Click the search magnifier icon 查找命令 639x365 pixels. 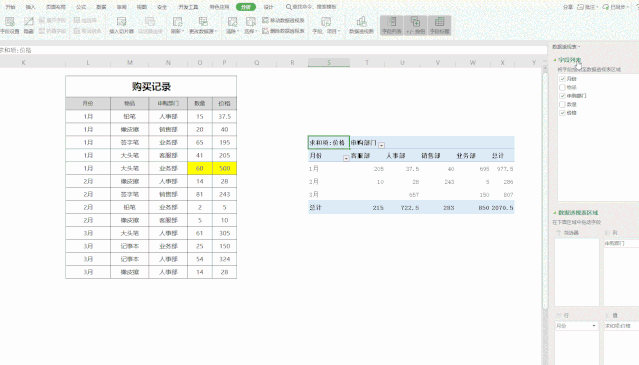[x=289, y=7]
